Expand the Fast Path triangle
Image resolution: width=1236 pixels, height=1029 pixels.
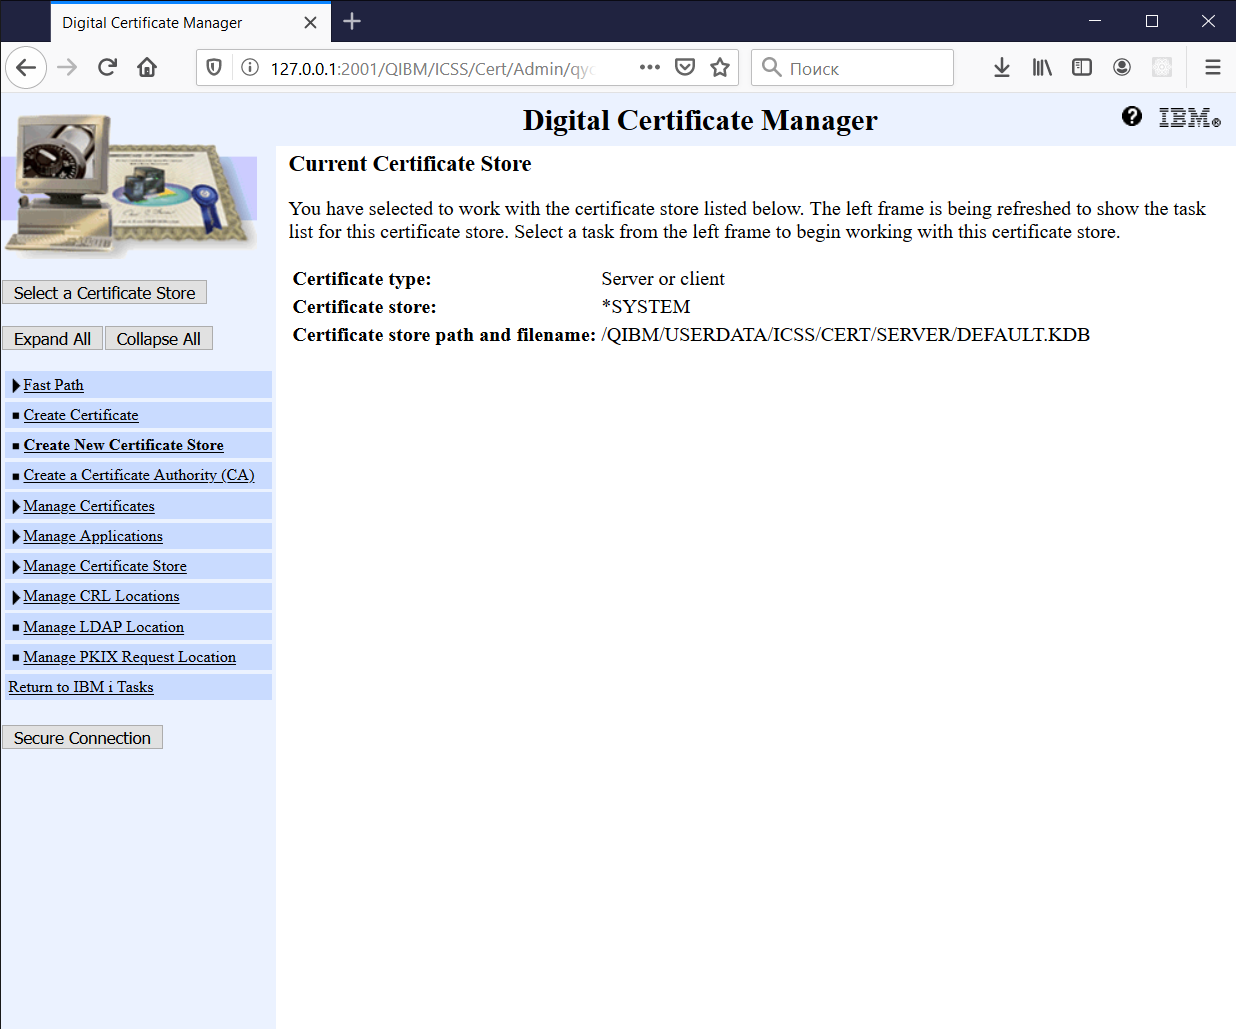[x=16, y=386]
